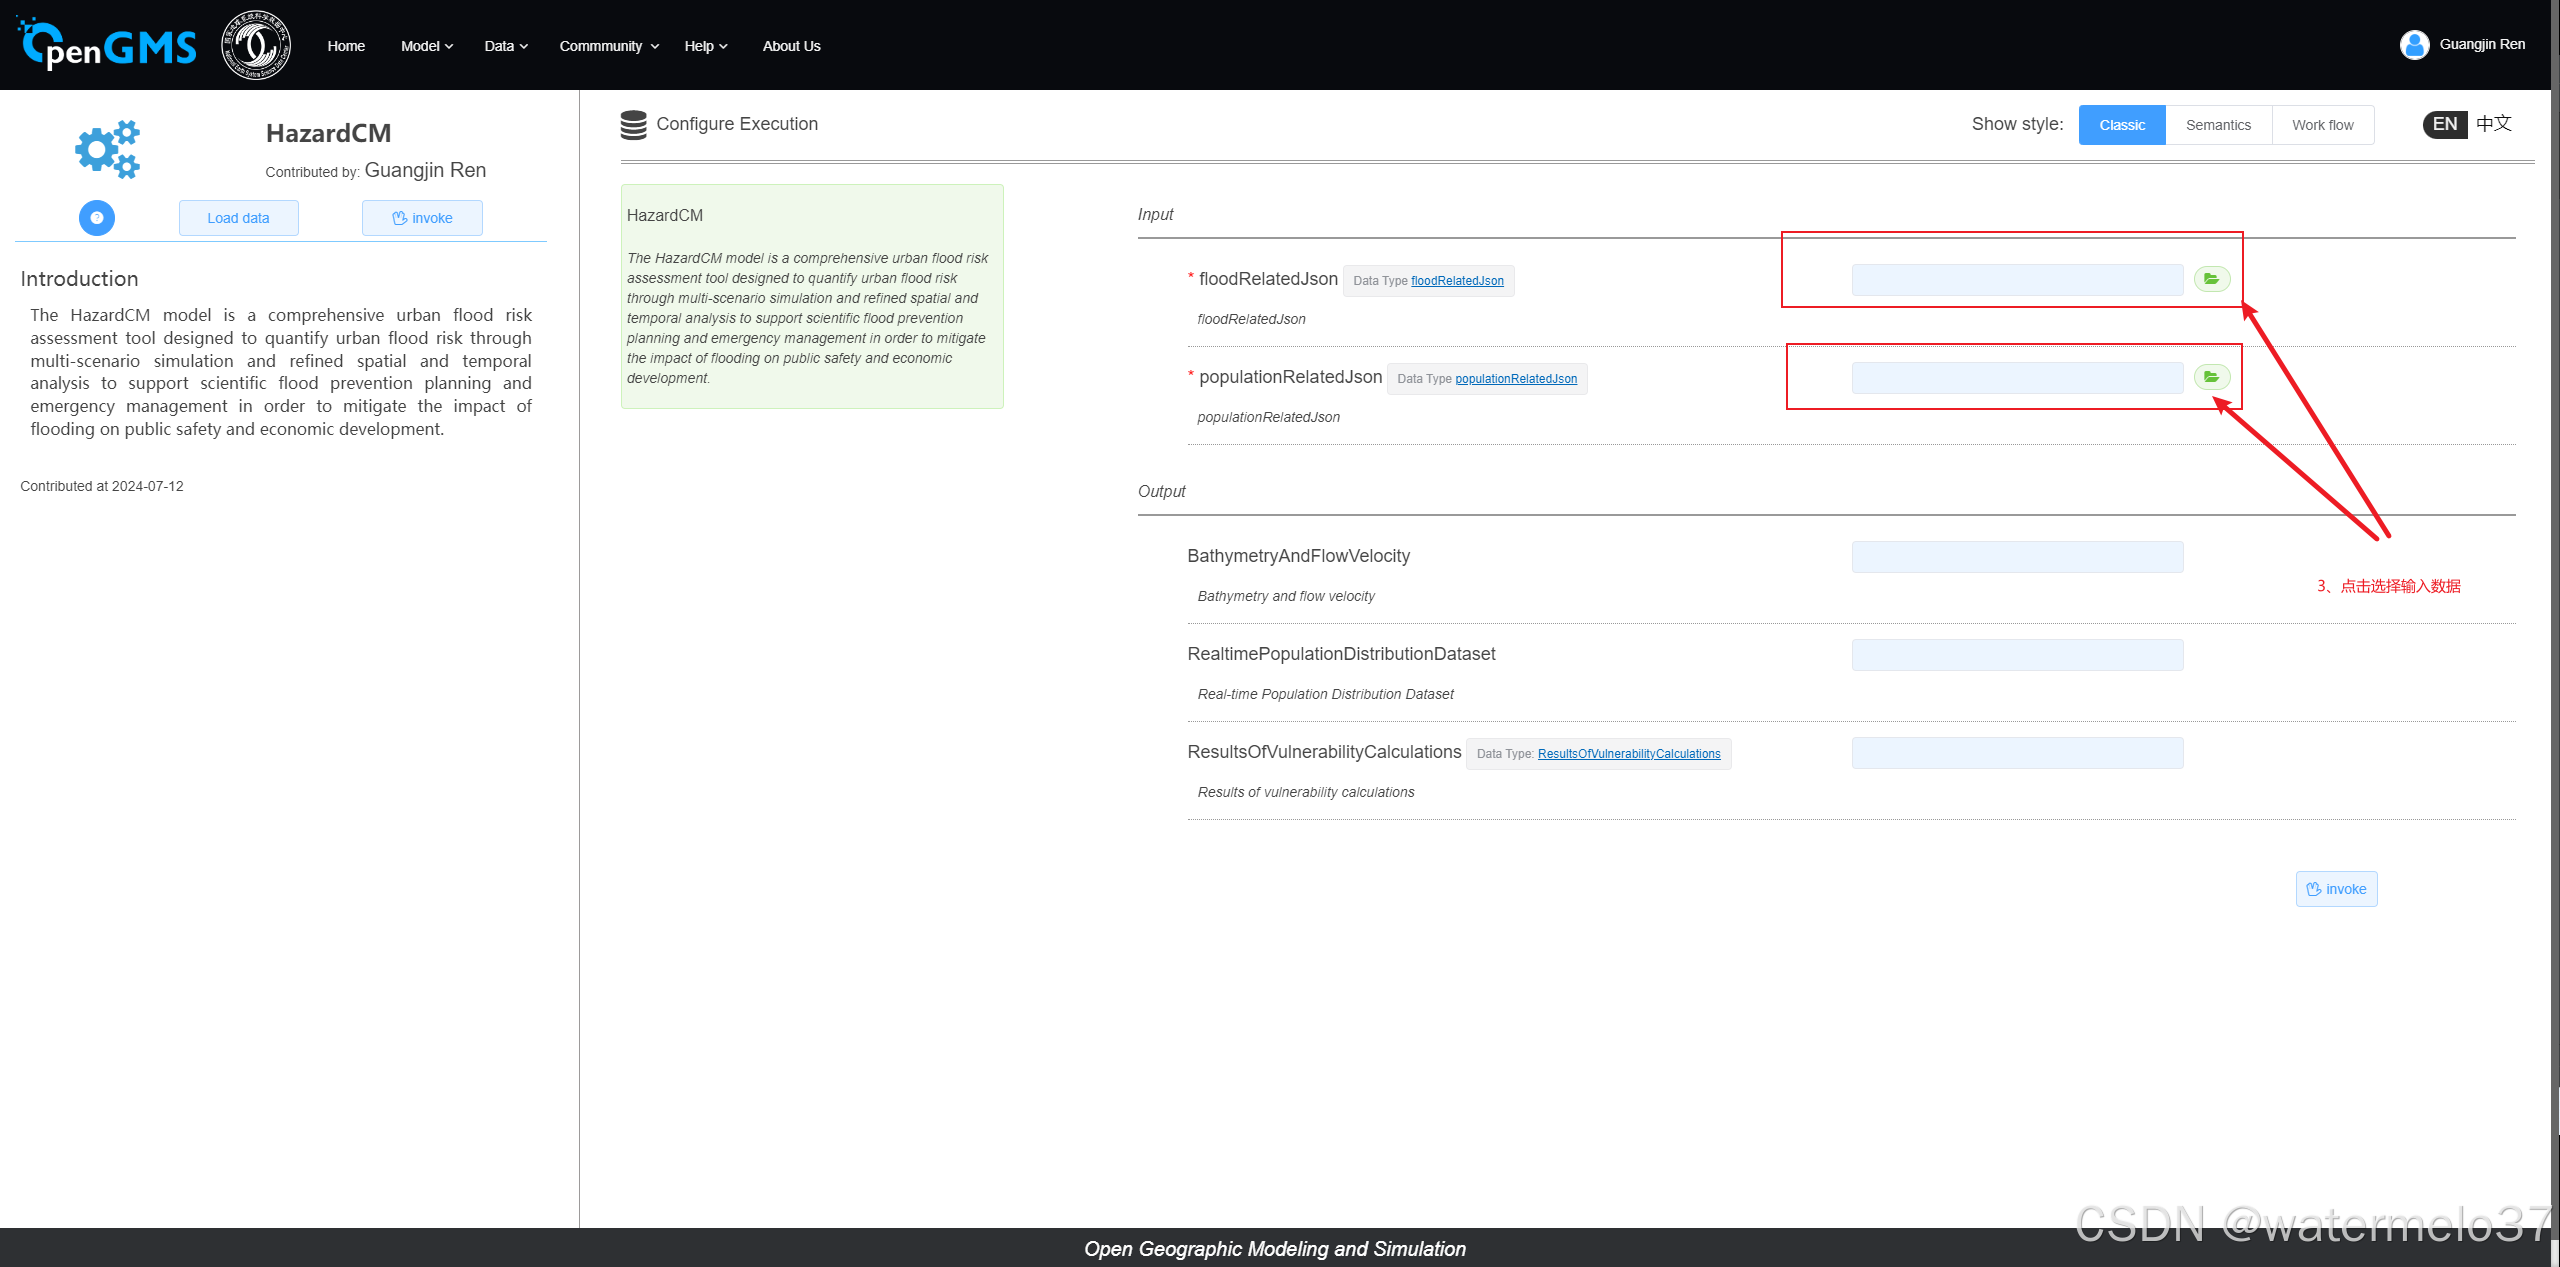The image size is (2560, 1267).
Task: Switch language to 中文
Action: 2493,124
